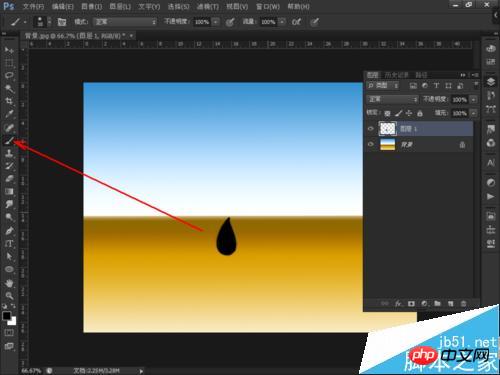Viewport: 500px width, 375px height.
Task: Toggle lock image pixels brush icon
Action: tap(398, 114)
